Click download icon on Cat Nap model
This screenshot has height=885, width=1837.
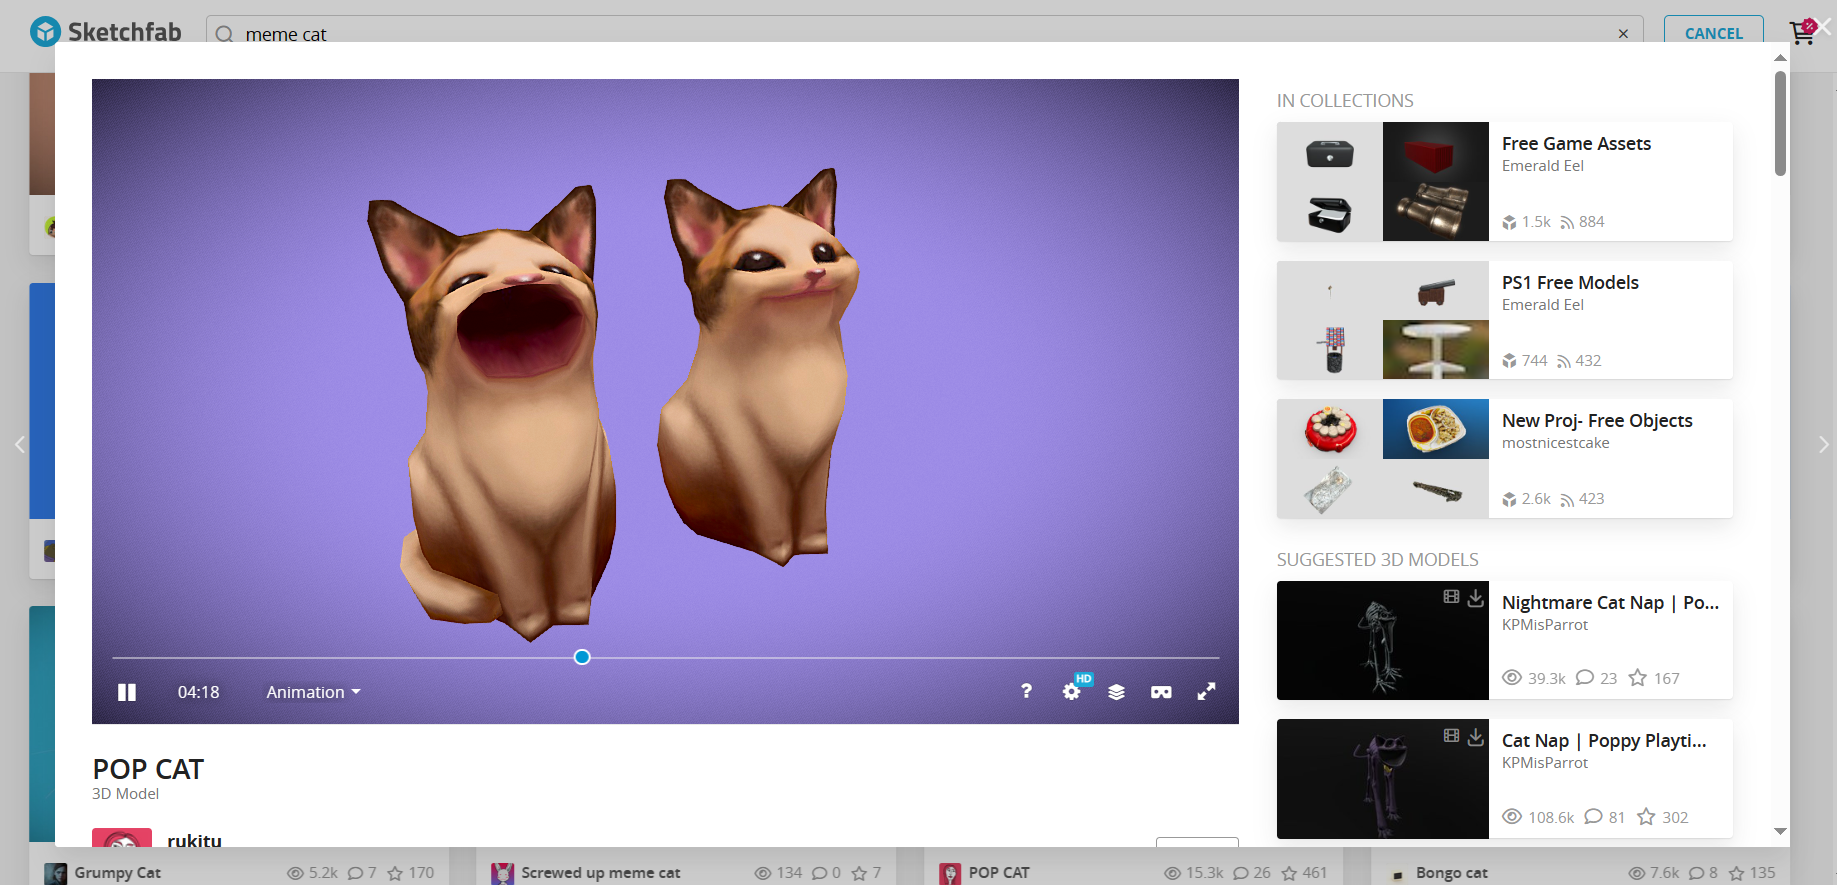coord(1475,737)
